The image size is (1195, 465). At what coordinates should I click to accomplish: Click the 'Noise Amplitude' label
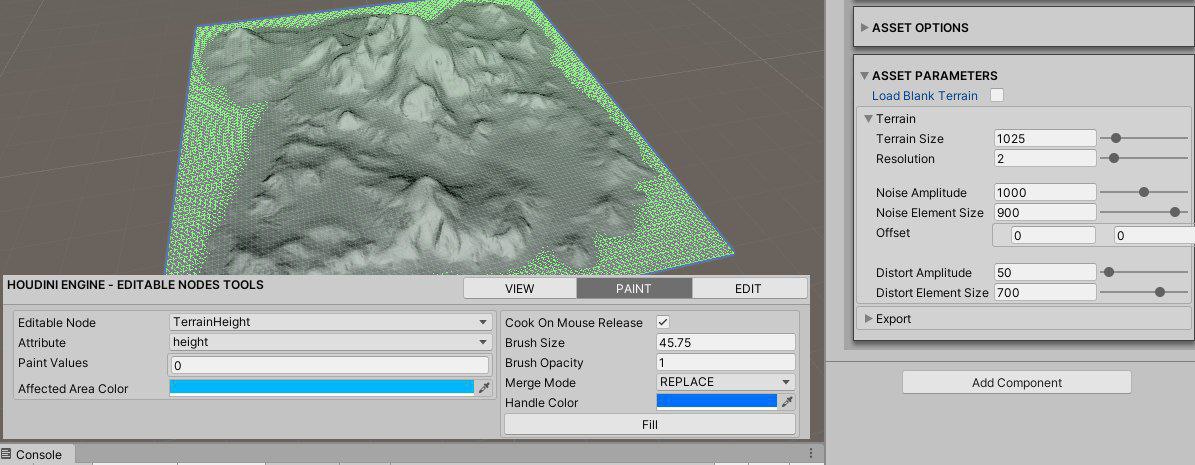pos(921,193)
